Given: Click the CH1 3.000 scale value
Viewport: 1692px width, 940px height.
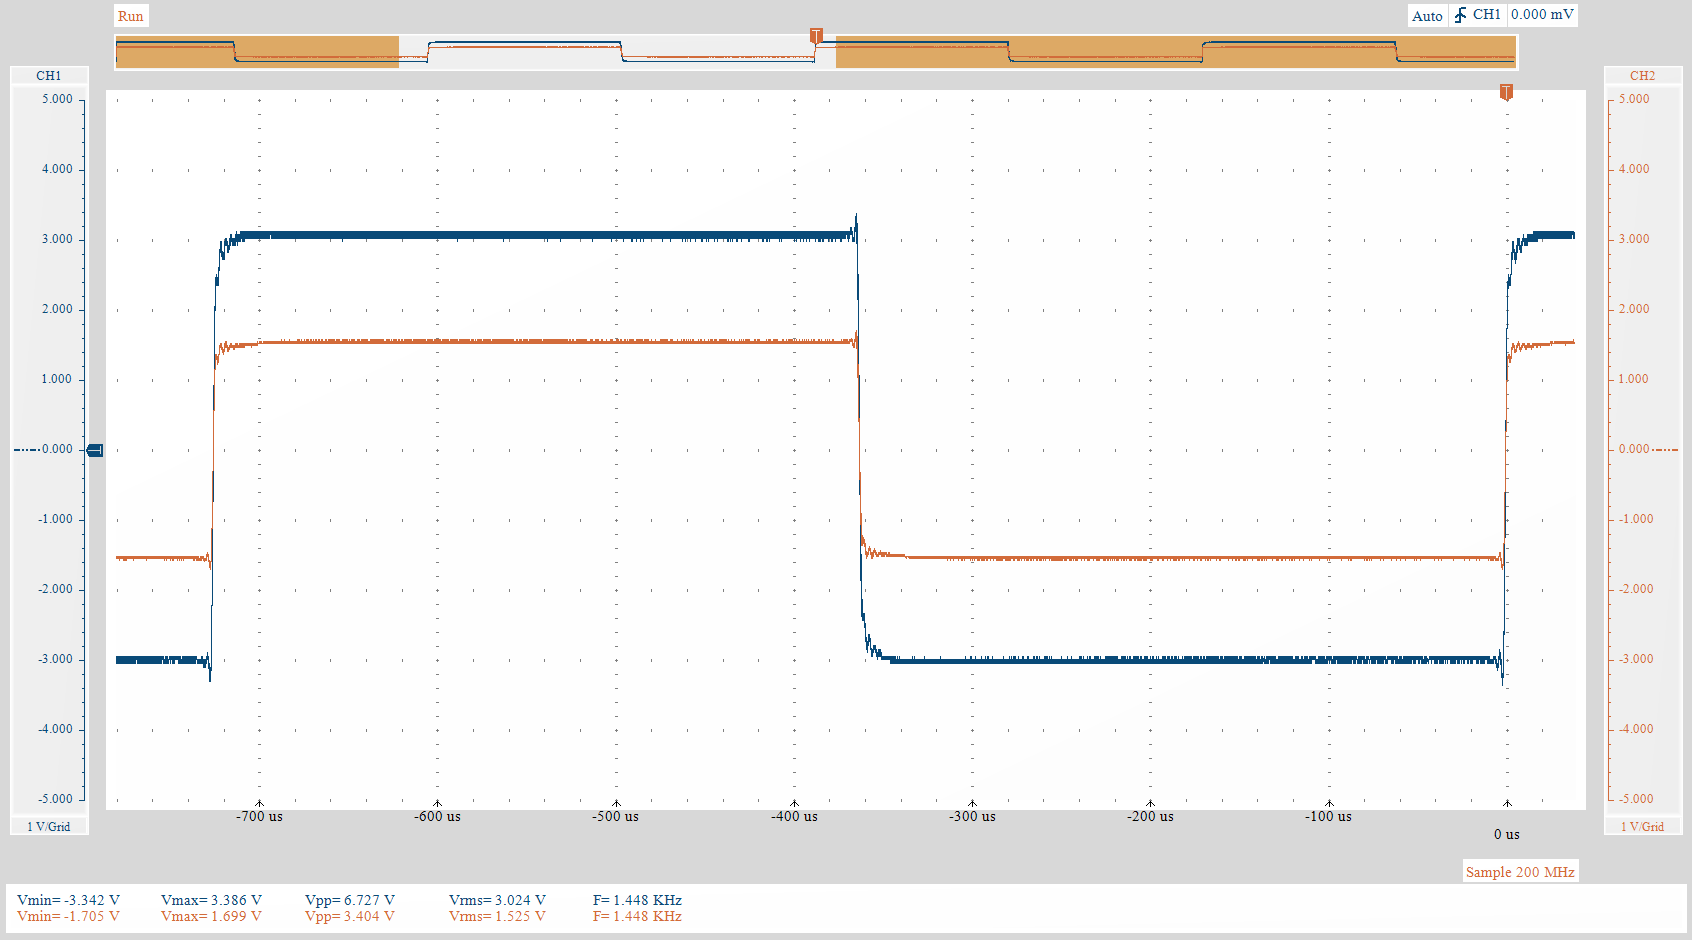Looking at the screenshot, I should pyautogui.click(x=57, y=239).
